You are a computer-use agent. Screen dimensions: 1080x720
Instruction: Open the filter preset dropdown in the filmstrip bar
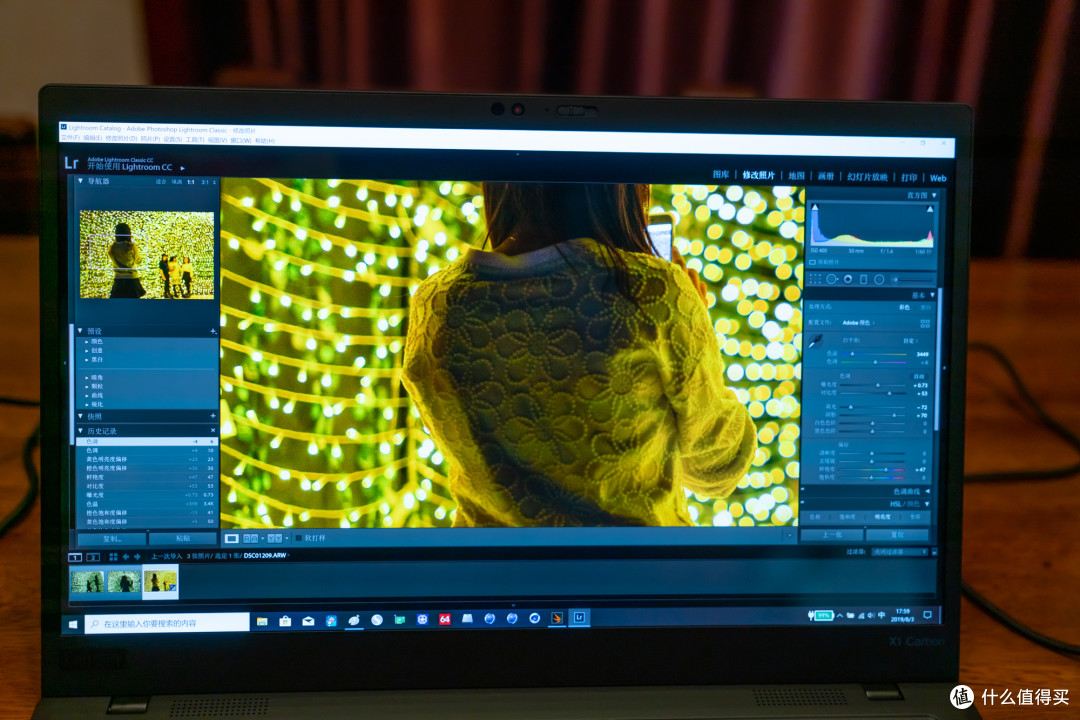(x=900, y=552)
